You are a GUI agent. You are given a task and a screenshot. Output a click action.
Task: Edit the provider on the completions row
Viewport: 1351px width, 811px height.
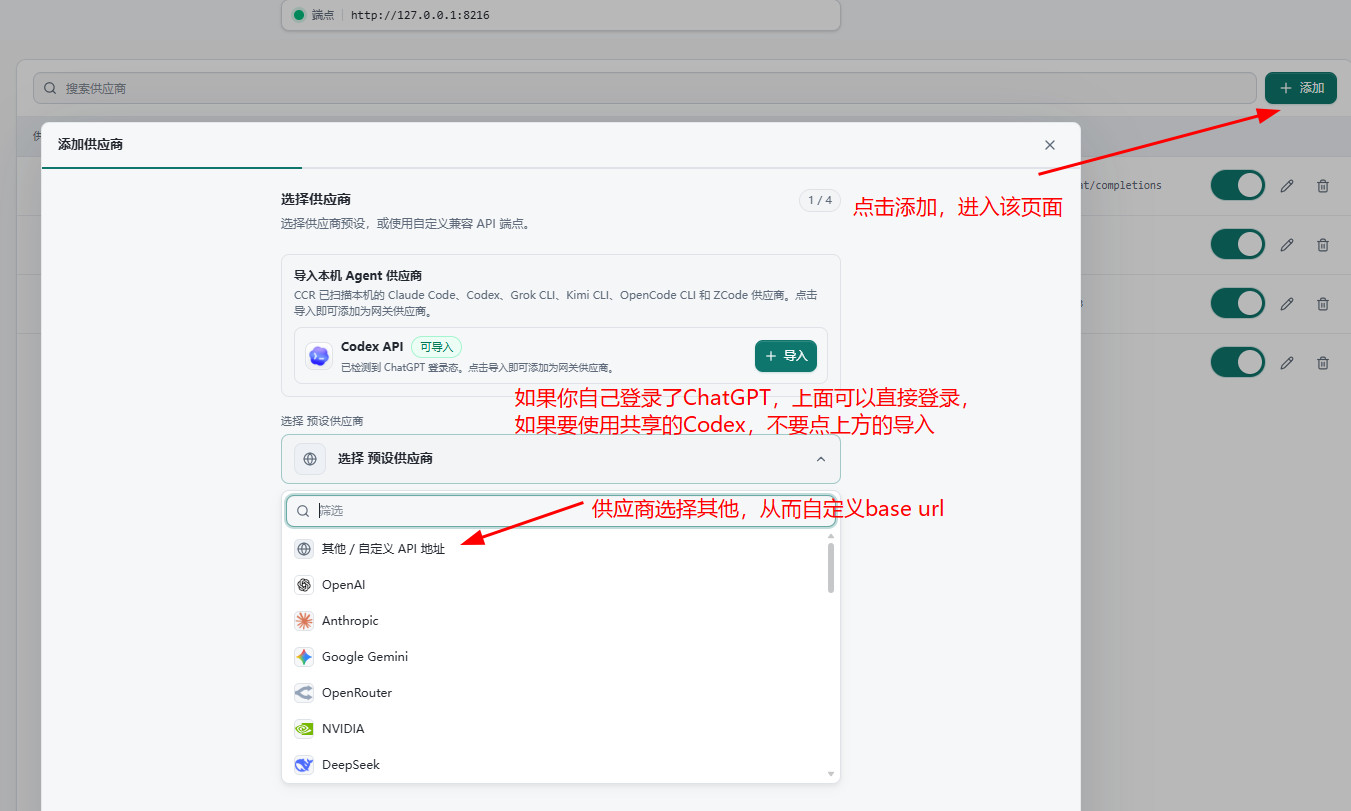pyautogui.click(x=1287, y=185)
